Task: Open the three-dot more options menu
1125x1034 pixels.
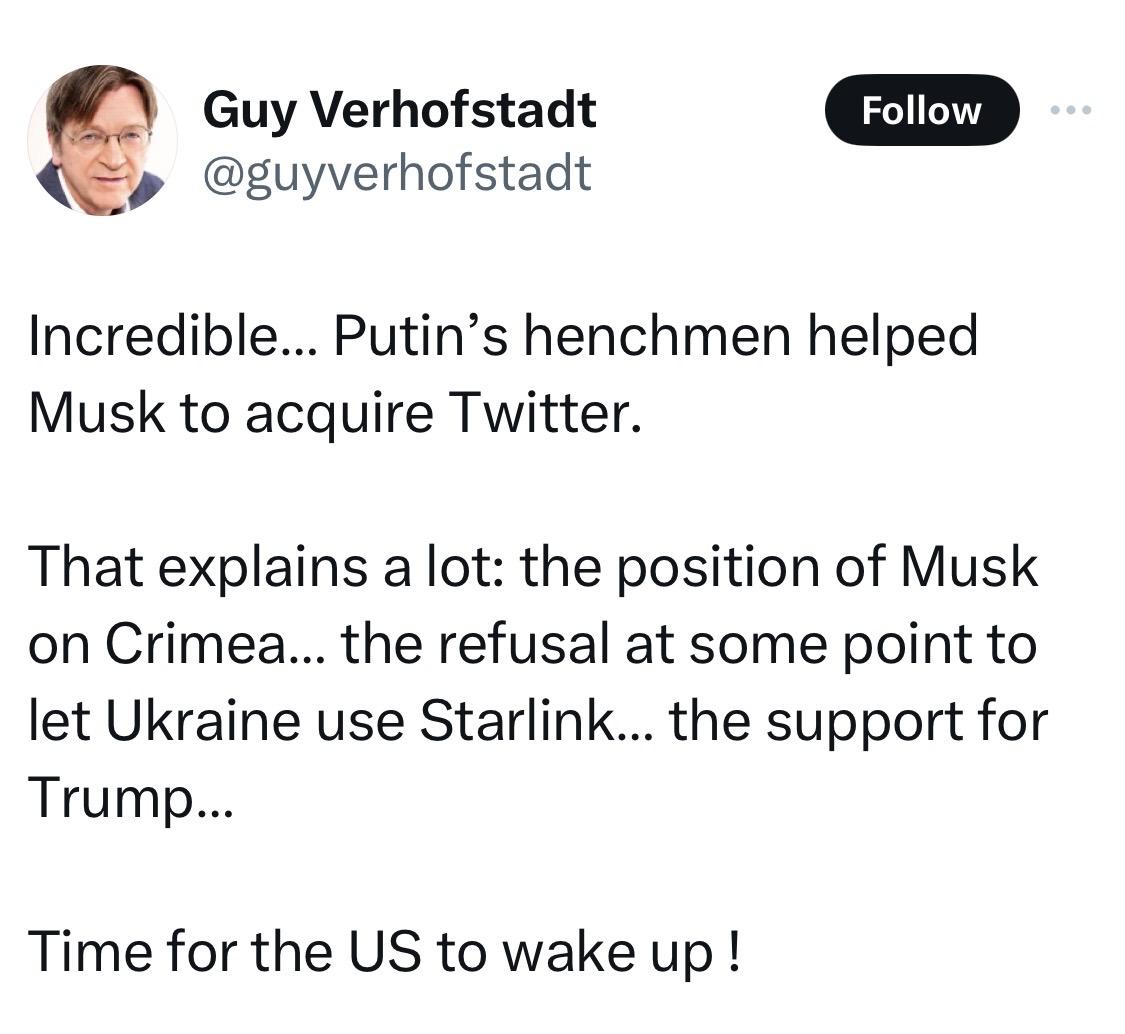Action: point(1072,110)
